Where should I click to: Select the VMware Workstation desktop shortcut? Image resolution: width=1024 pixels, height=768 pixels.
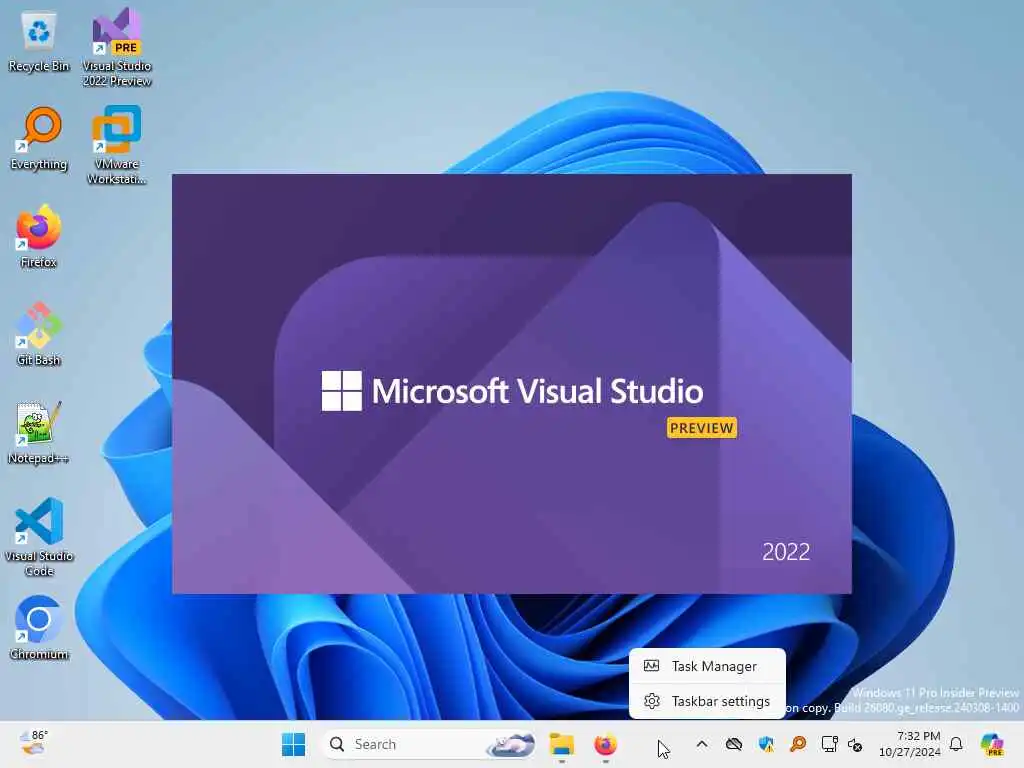pyautogui.click(x=117, y=145)
